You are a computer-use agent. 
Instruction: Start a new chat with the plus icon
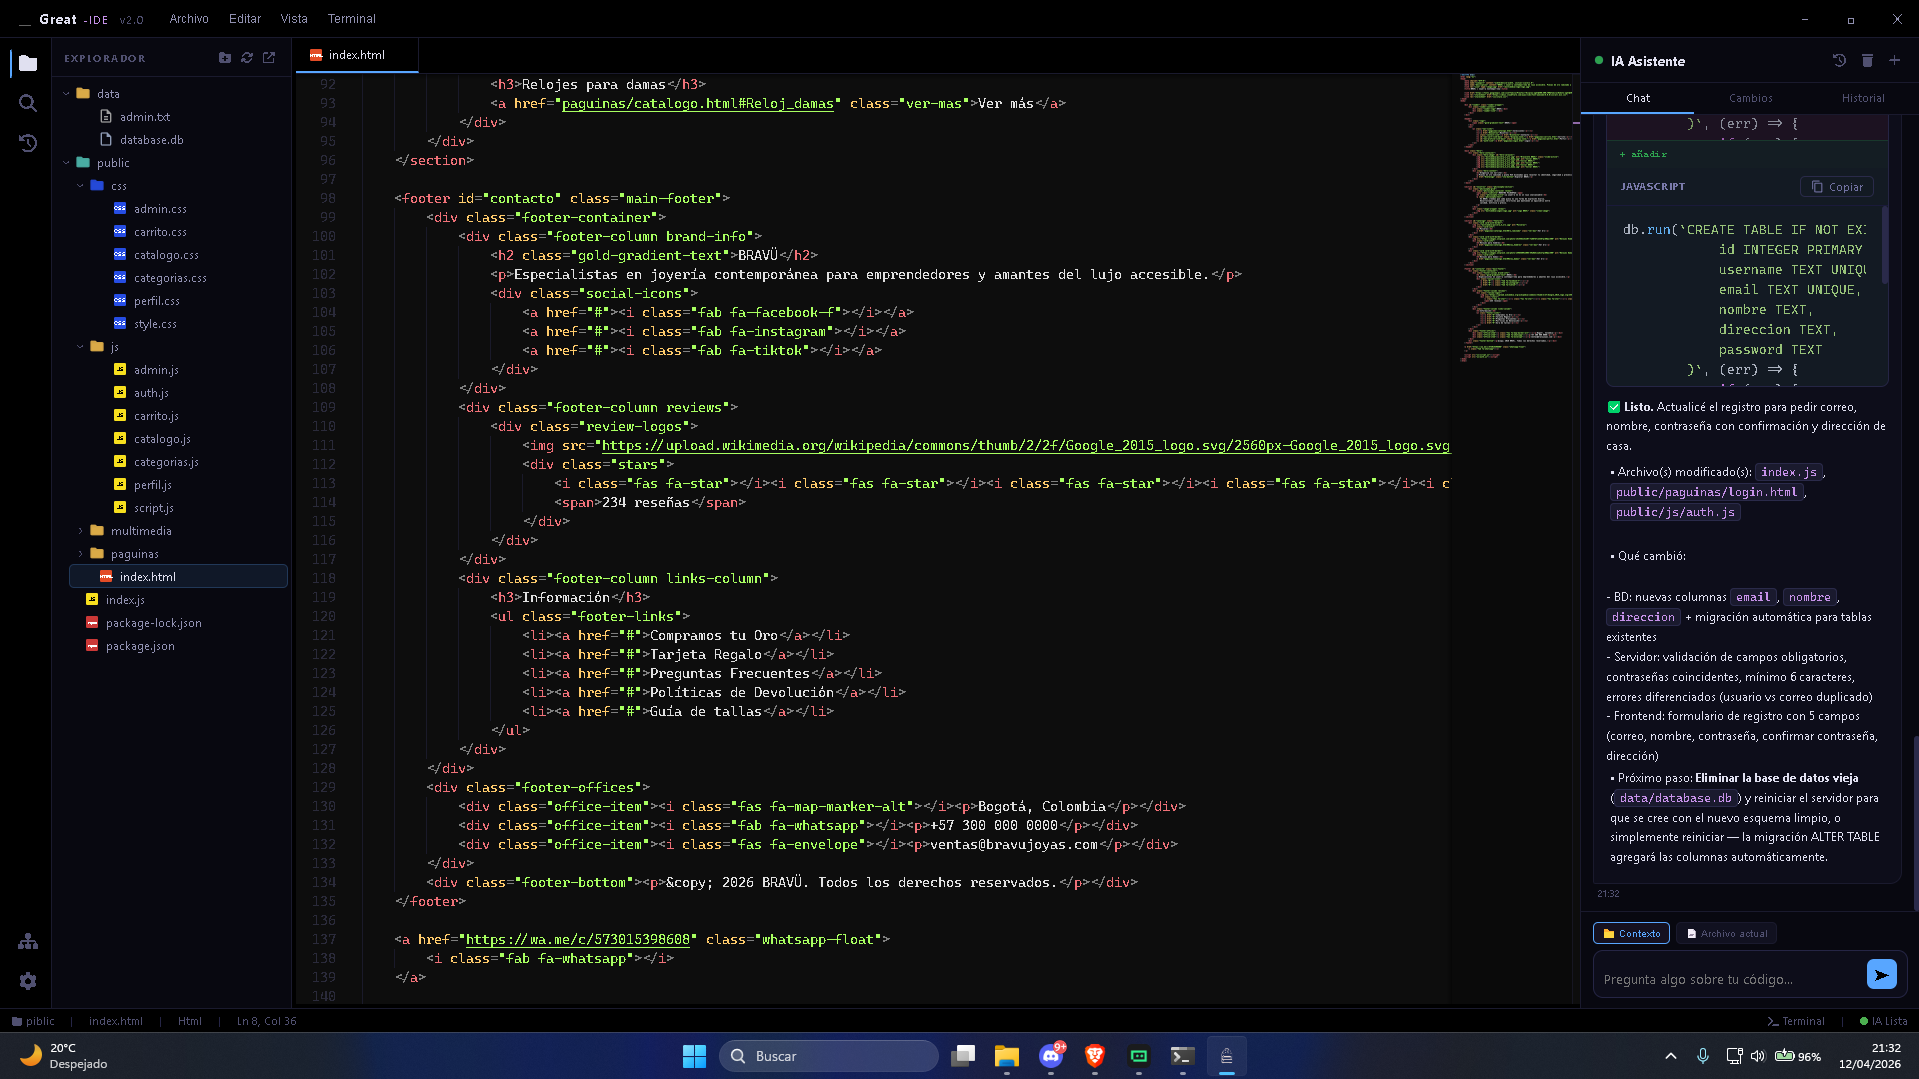tap(1894, 61)
